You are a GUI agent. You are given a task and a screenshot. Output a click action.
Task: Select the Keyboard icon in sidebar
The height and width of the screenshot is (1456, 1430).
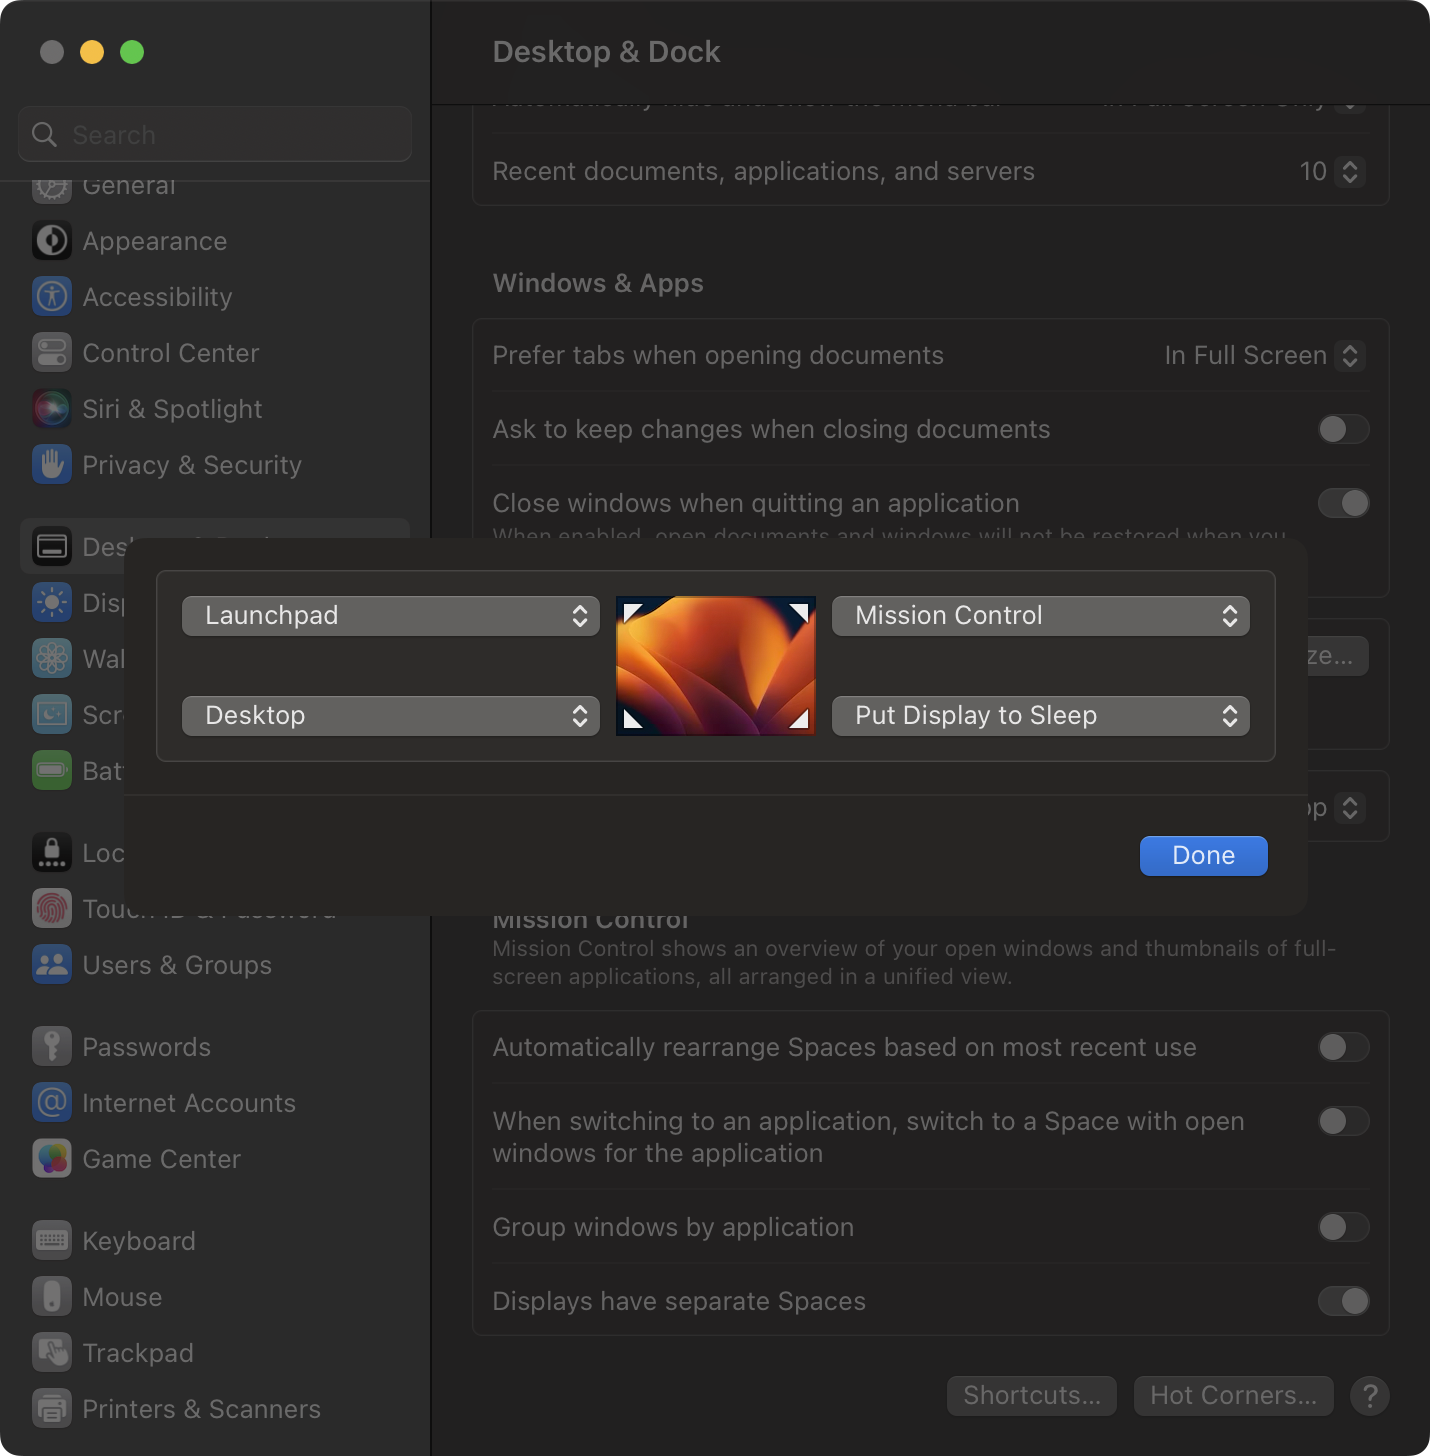52,1241
